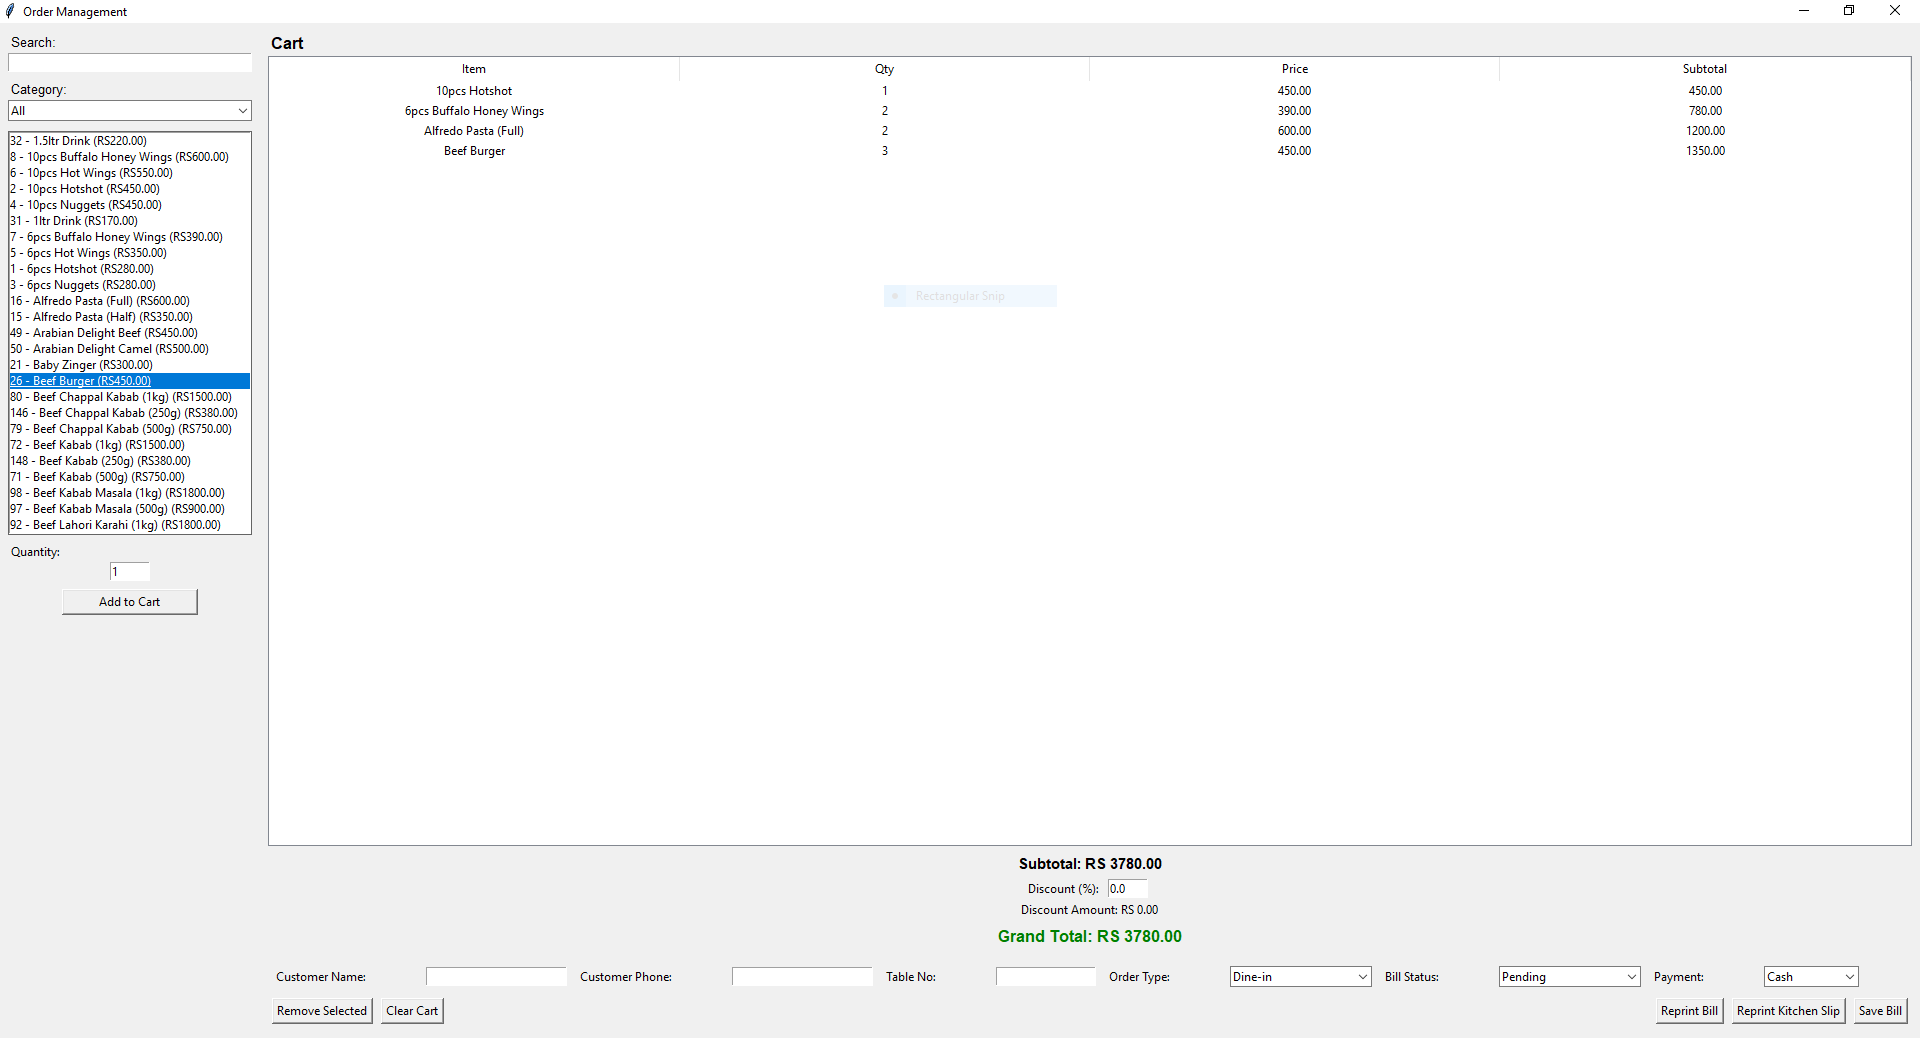Click the Discount percent field
Image resolution: width=1920 pixels, height=1038 pixels.
pos(1128,889)
